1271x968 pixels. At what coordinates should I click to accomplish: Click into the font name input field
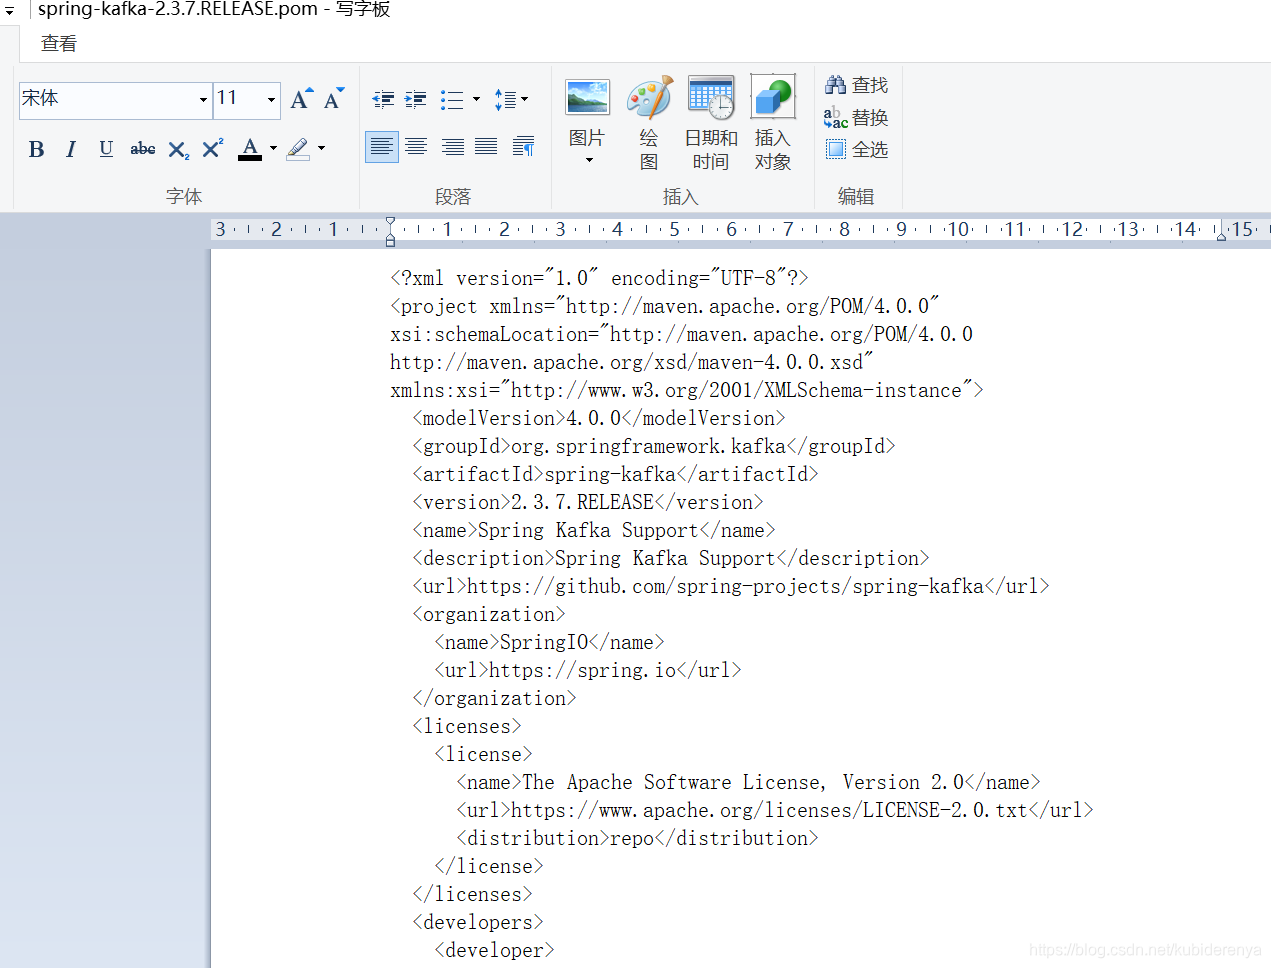click(108, 100)
